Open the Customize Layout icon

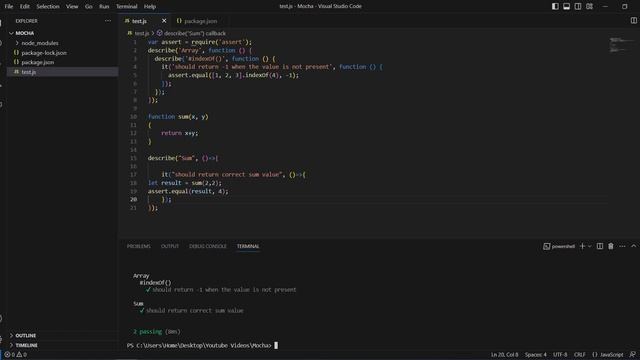[589, 6]
